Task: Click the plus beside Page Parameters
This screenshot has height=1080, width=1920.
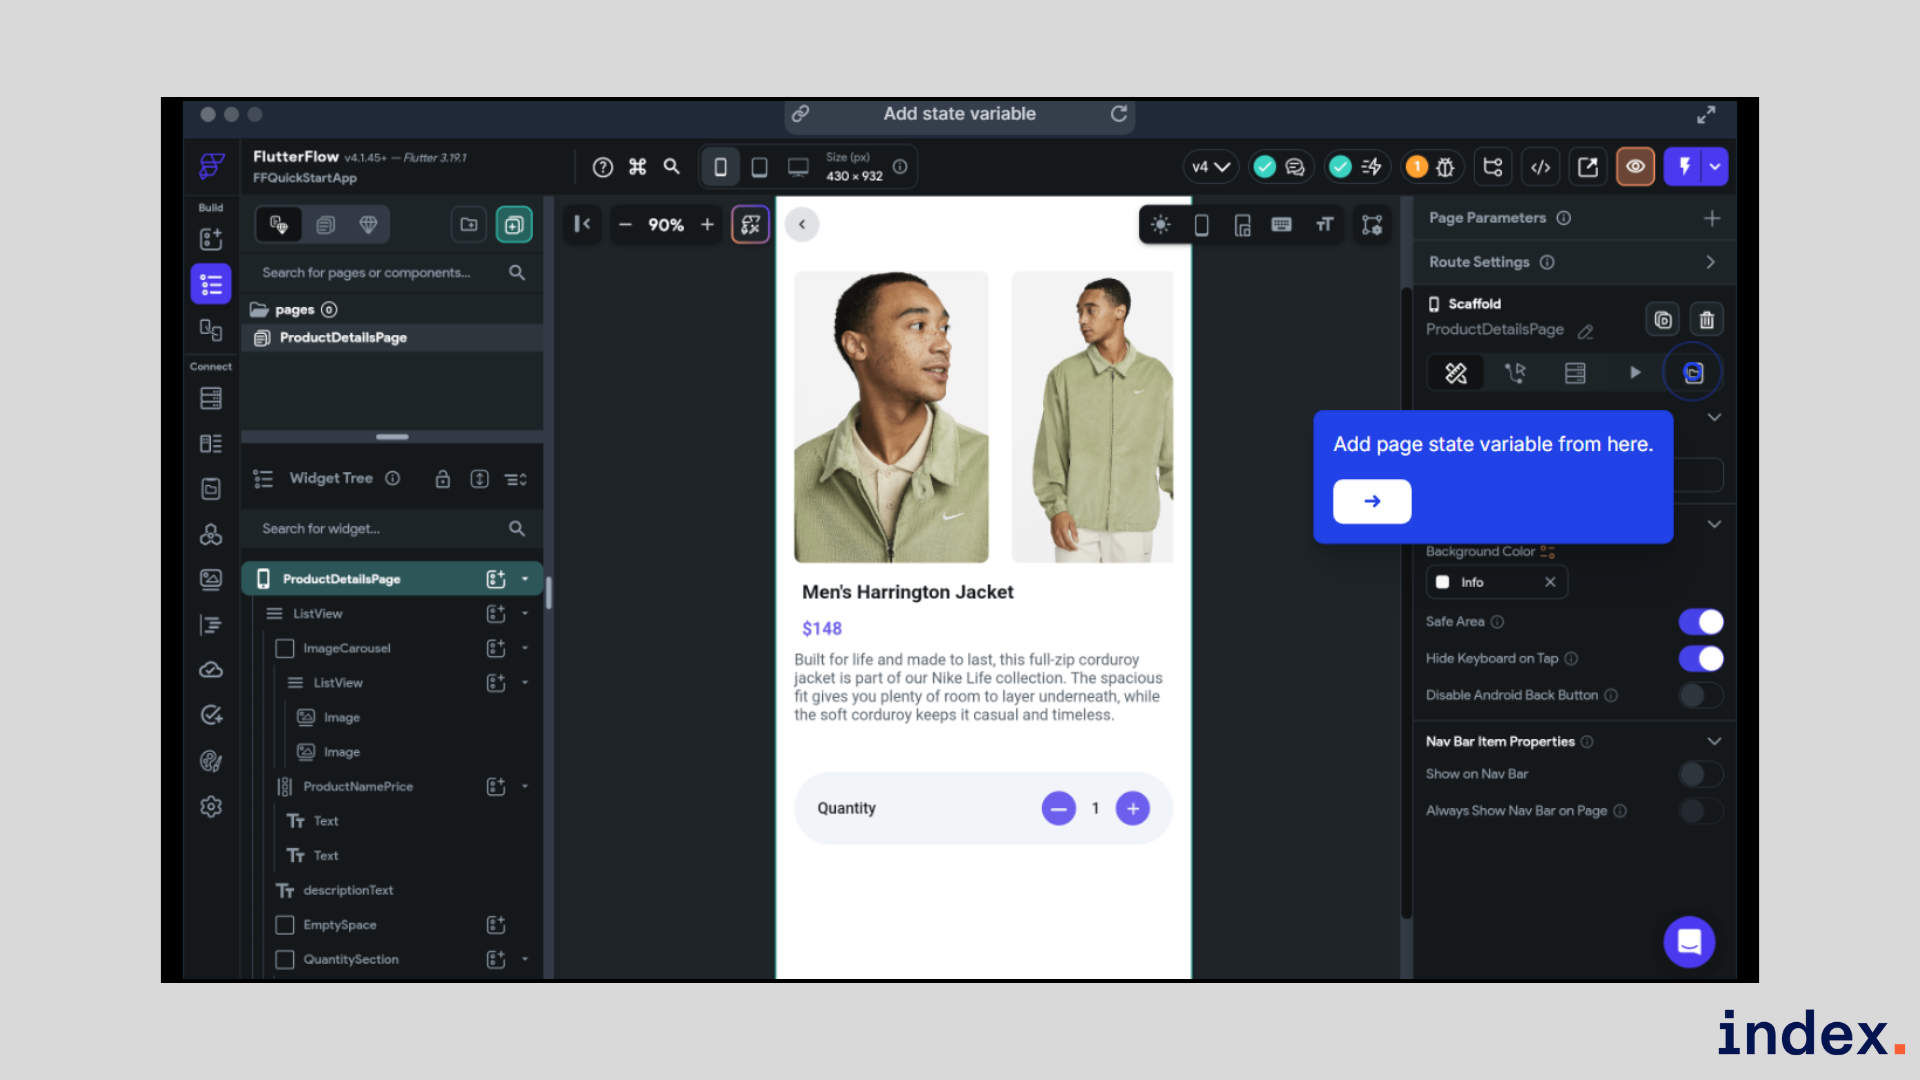Action: point(1712,218)
